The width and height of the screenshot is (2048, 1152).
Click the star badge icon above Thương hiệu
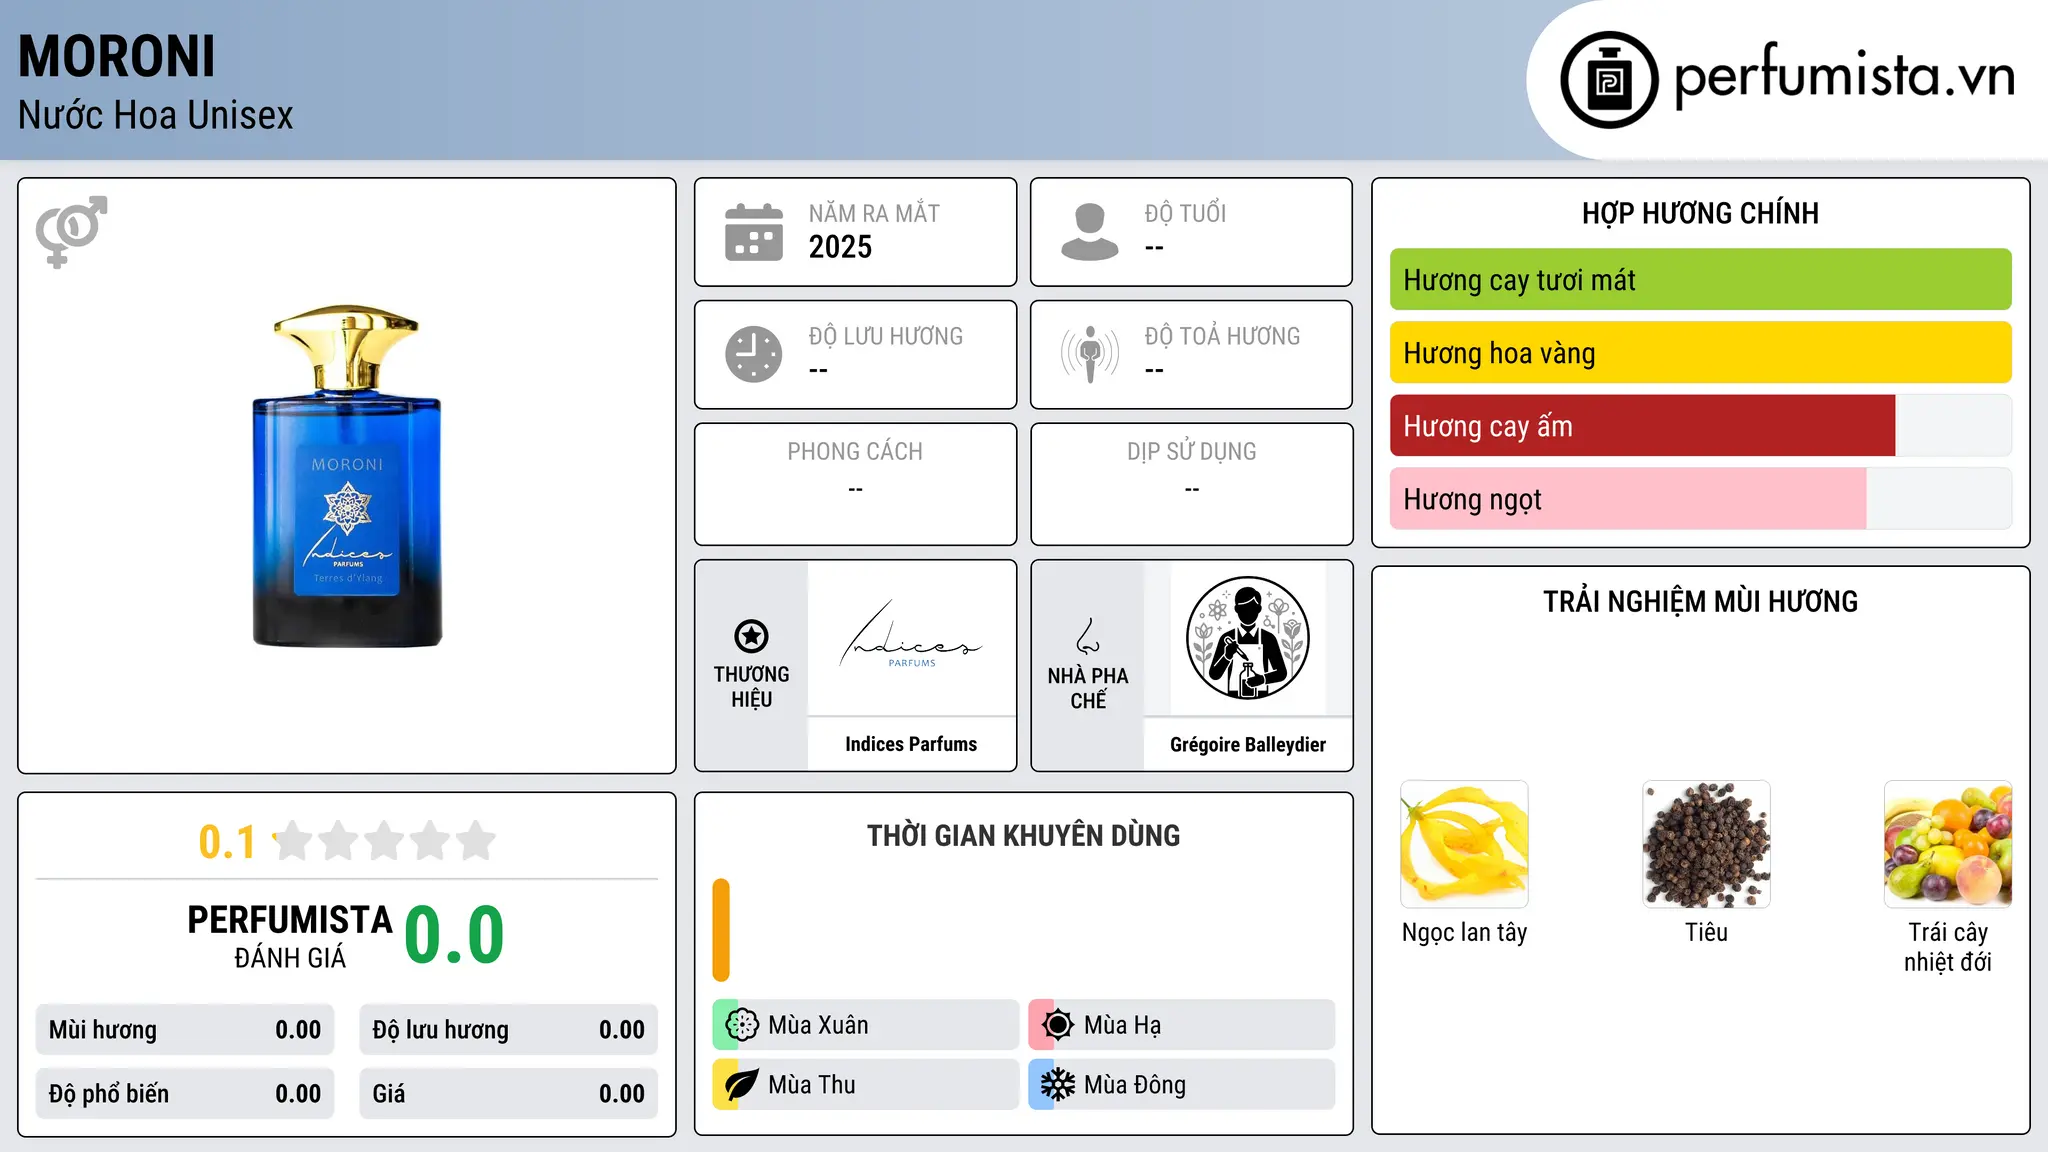(751, 636)
